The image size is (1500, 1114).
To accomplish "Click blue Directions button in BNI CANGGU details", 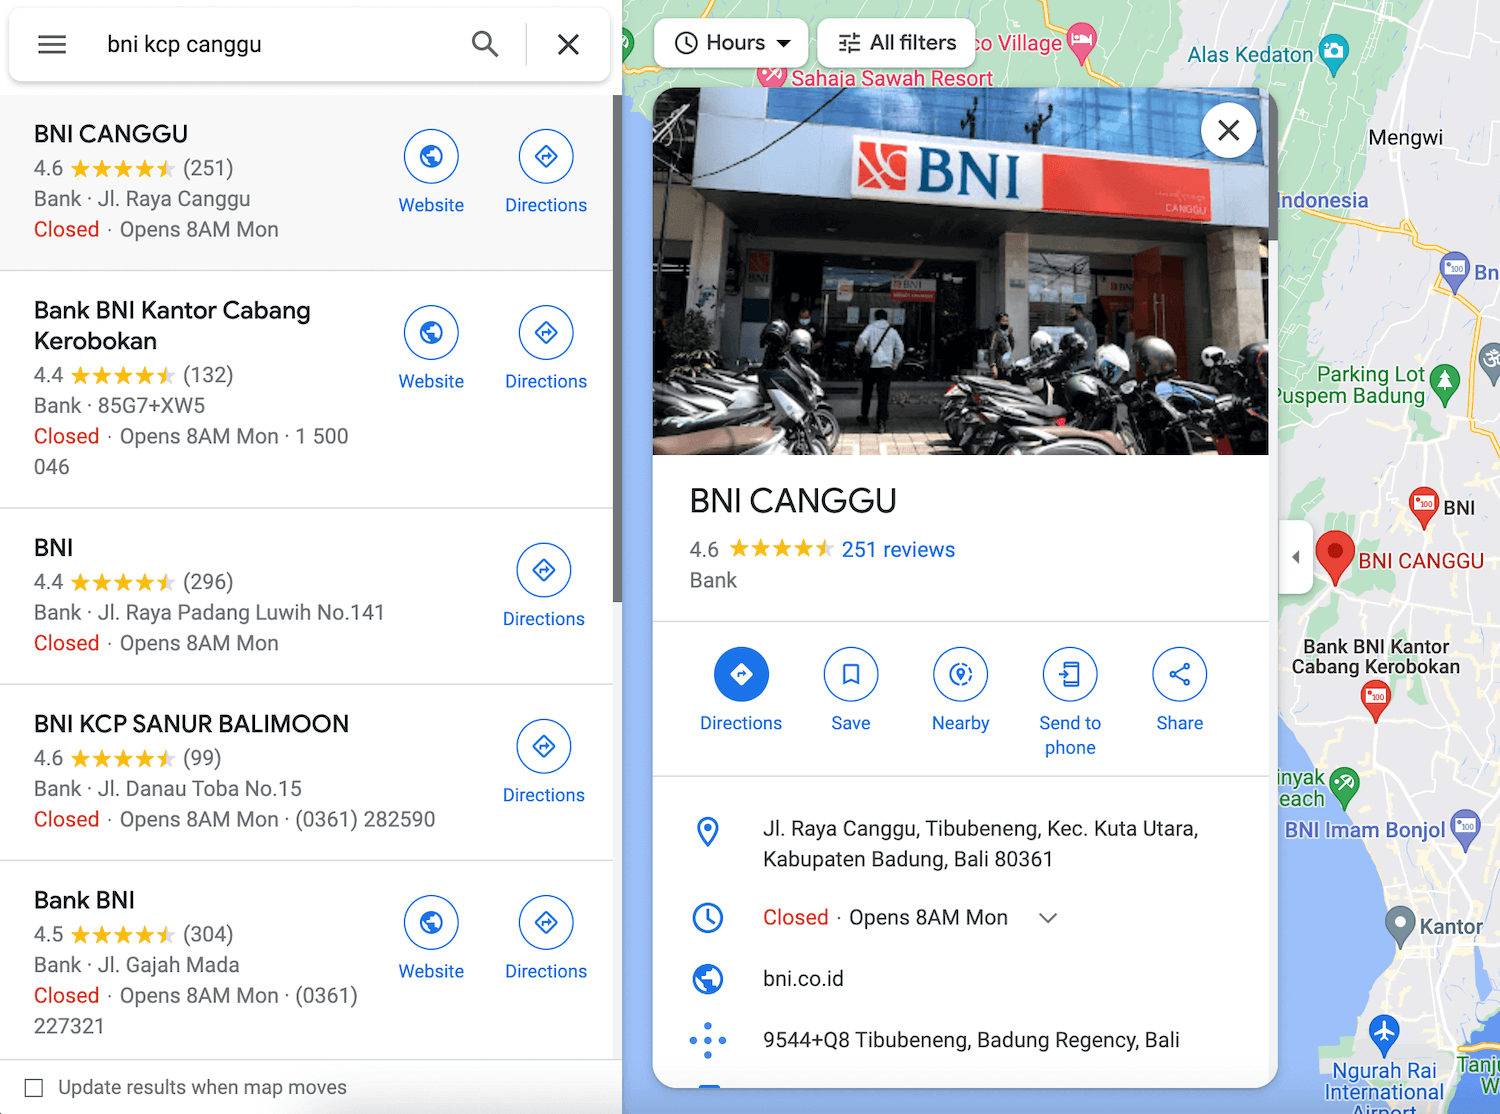I will pos(741,675).
